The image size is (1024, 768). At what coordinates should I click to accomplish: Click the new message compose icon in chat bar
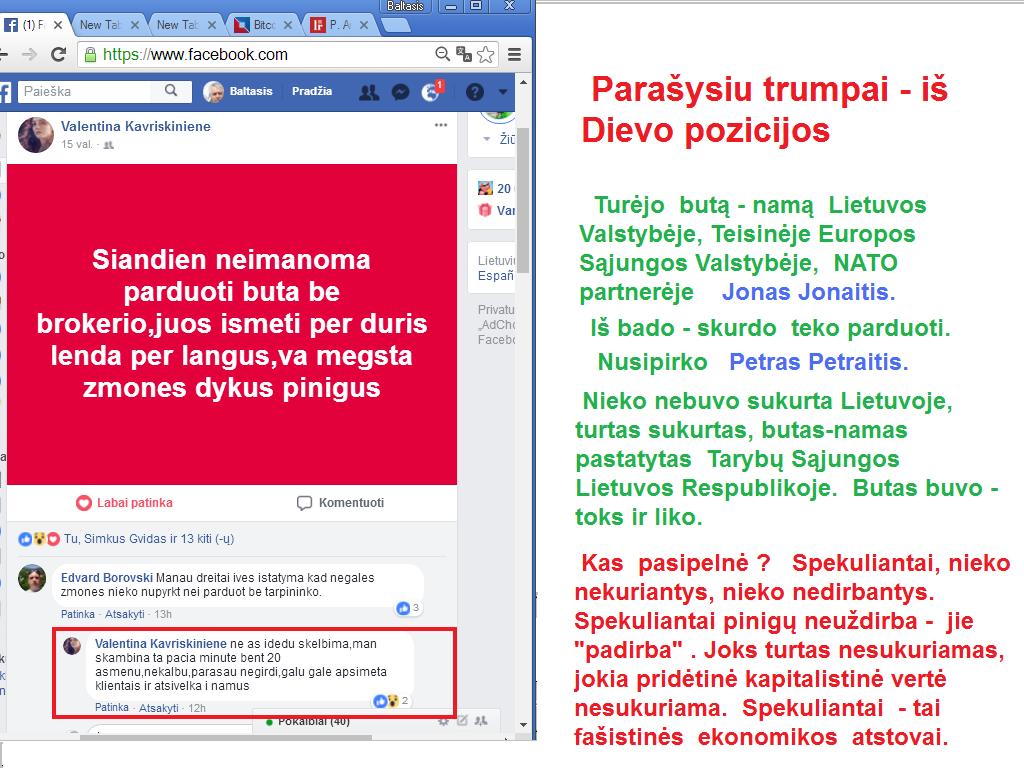[x=462, y=721]
